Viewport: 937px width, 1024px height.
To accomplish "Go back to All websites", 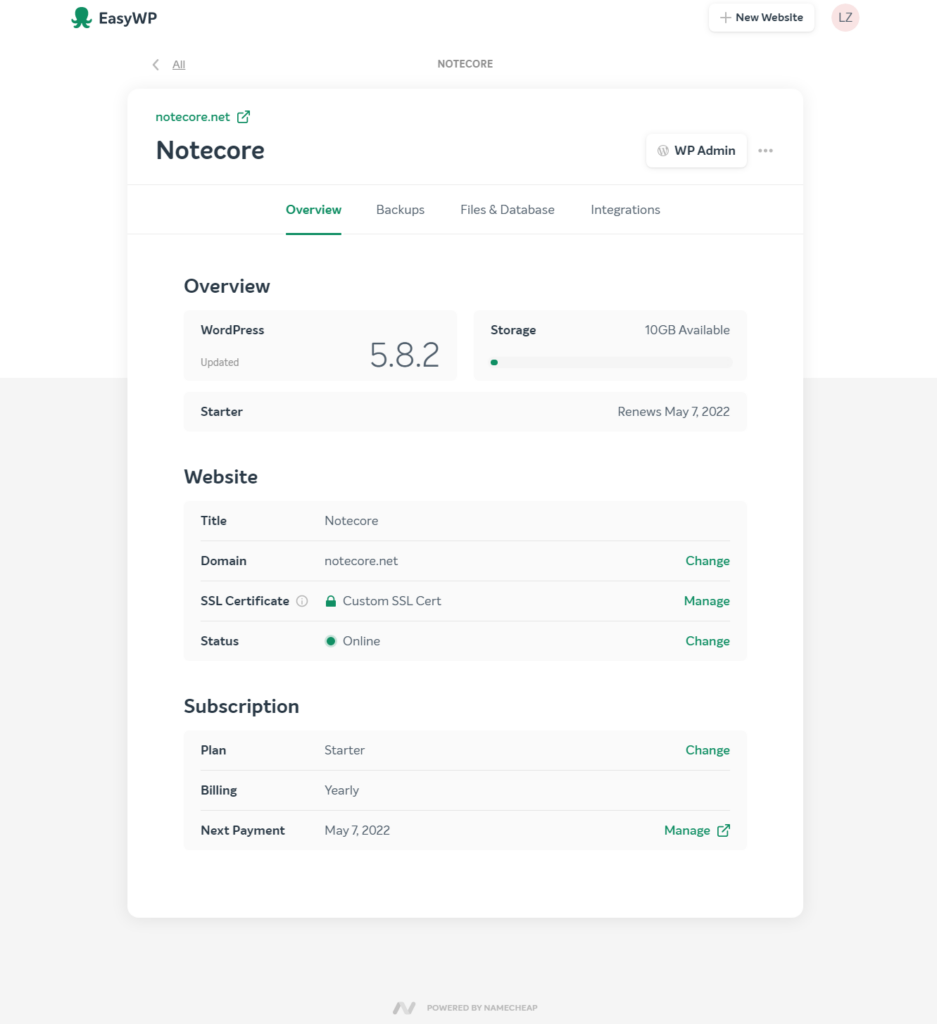I will point(178,65).
